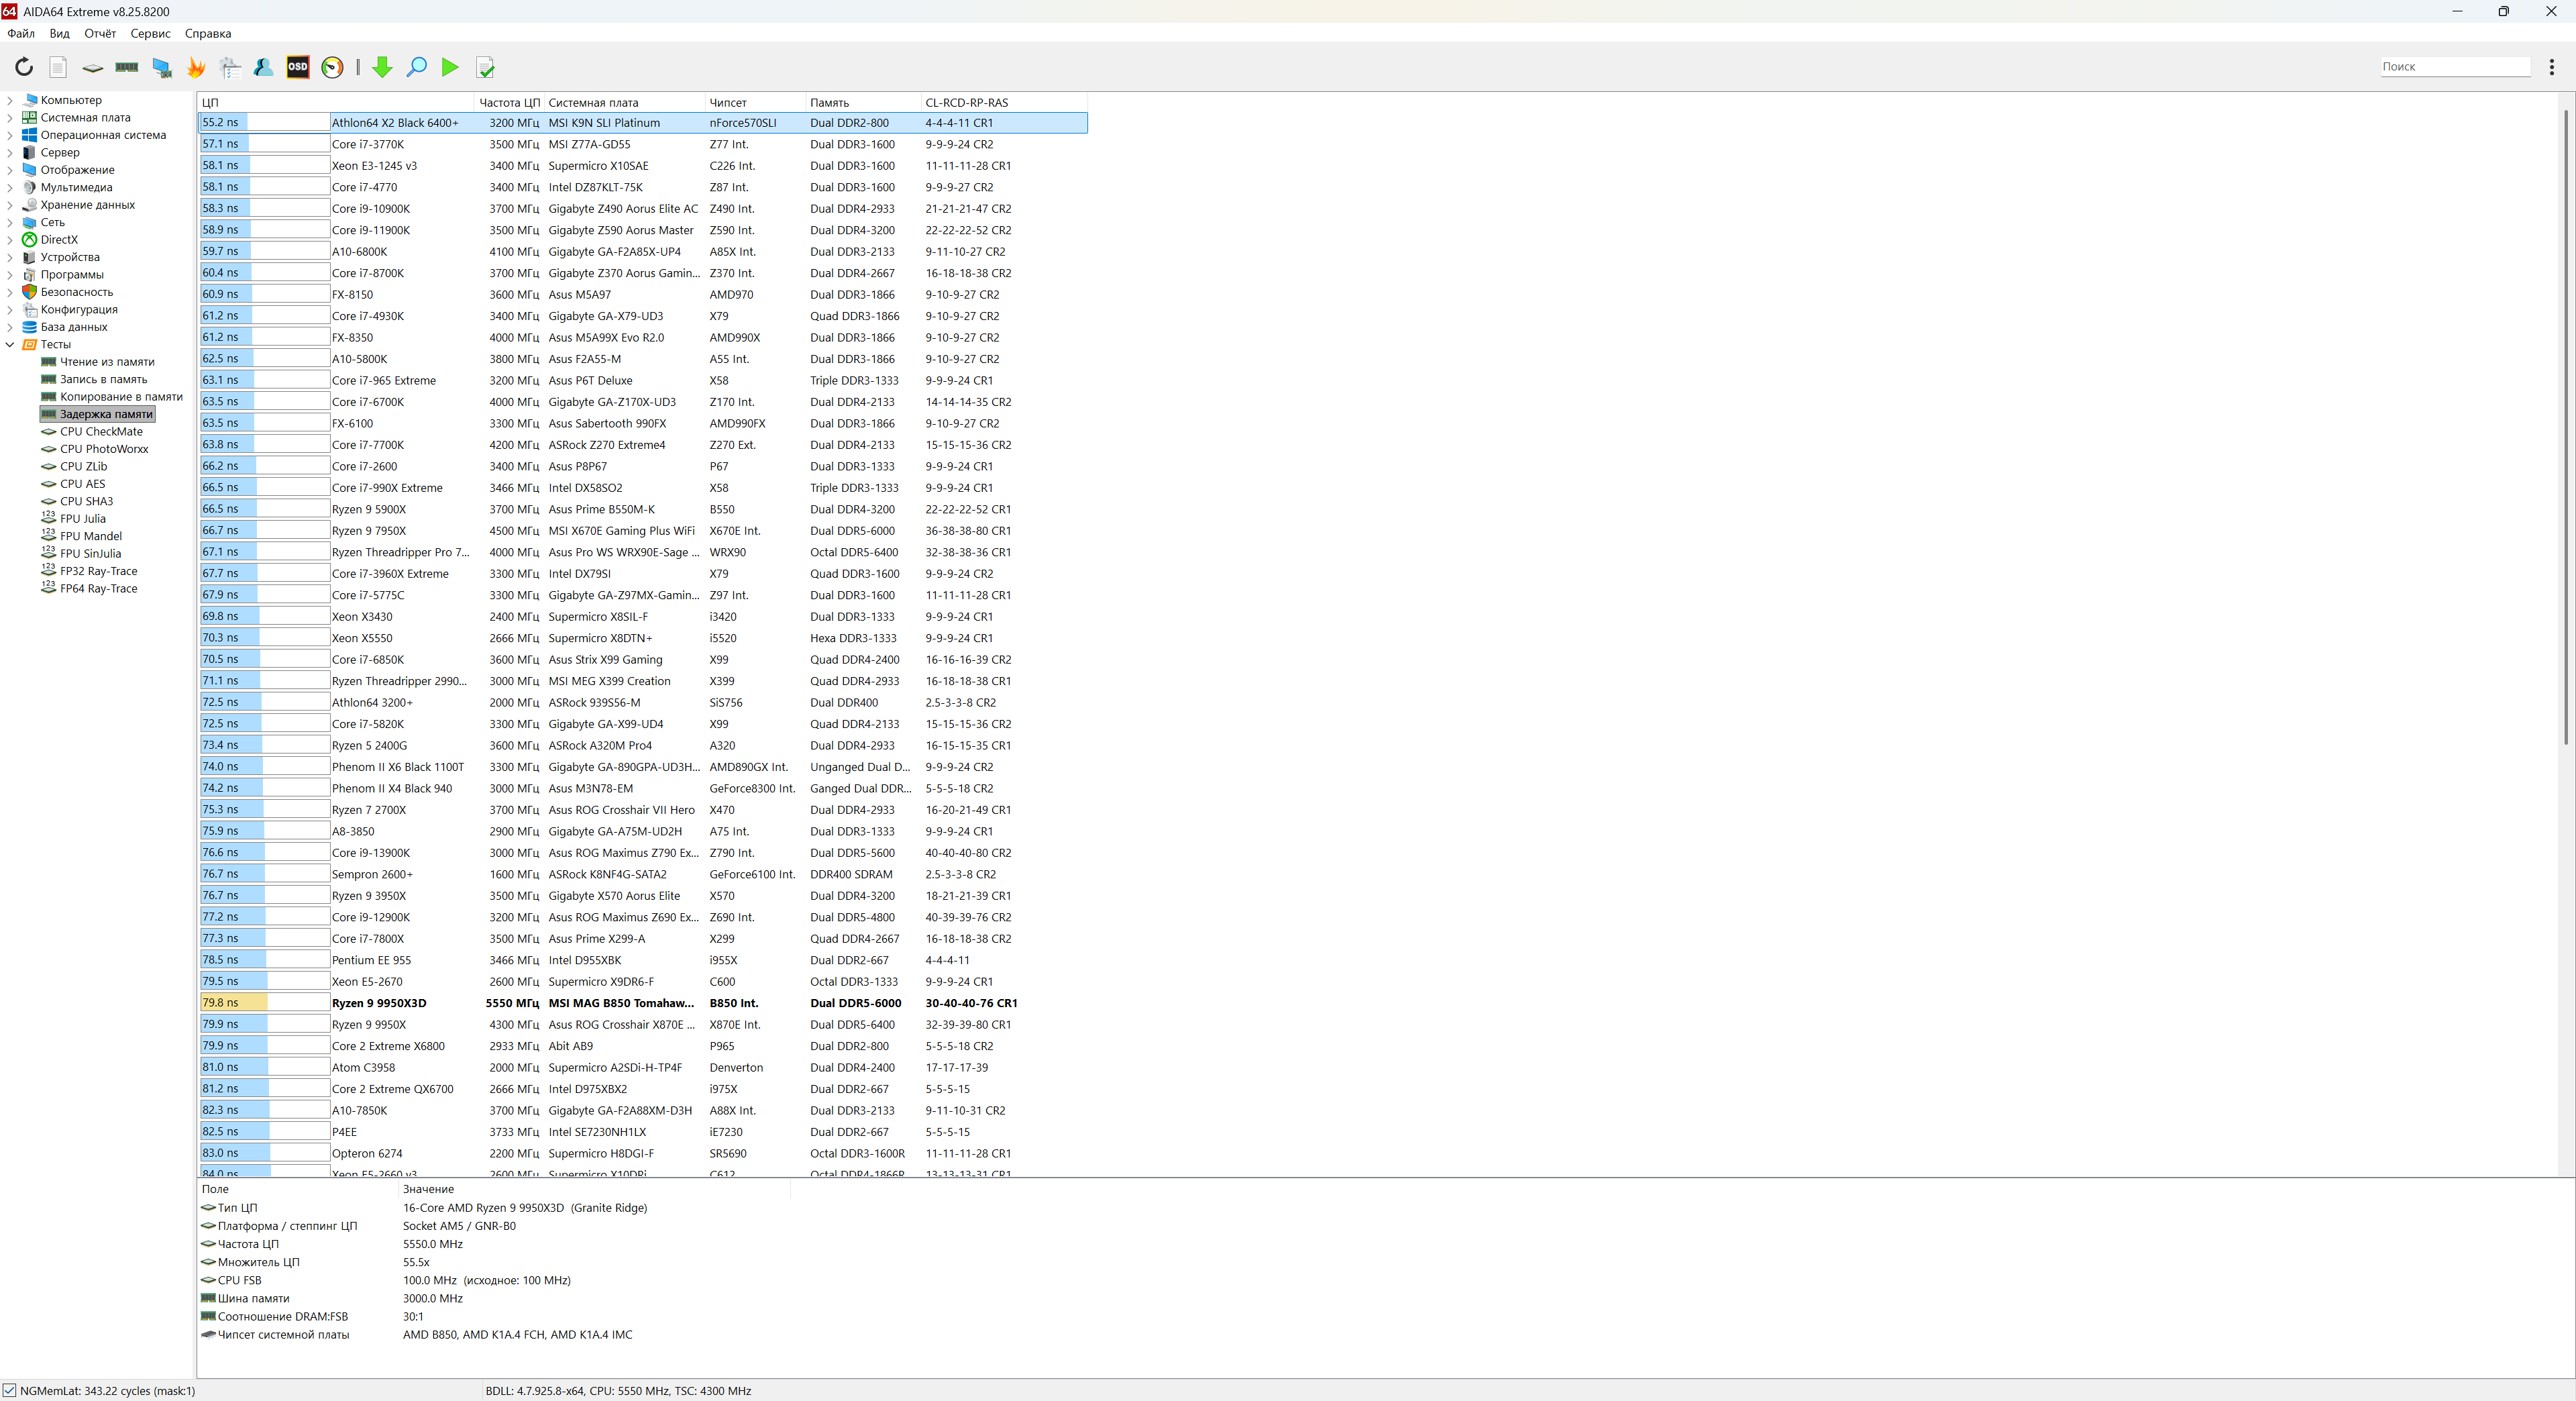Launch the system stability test flame icon
Viewport: 2576px width, 1401px height.
(196, 67)
